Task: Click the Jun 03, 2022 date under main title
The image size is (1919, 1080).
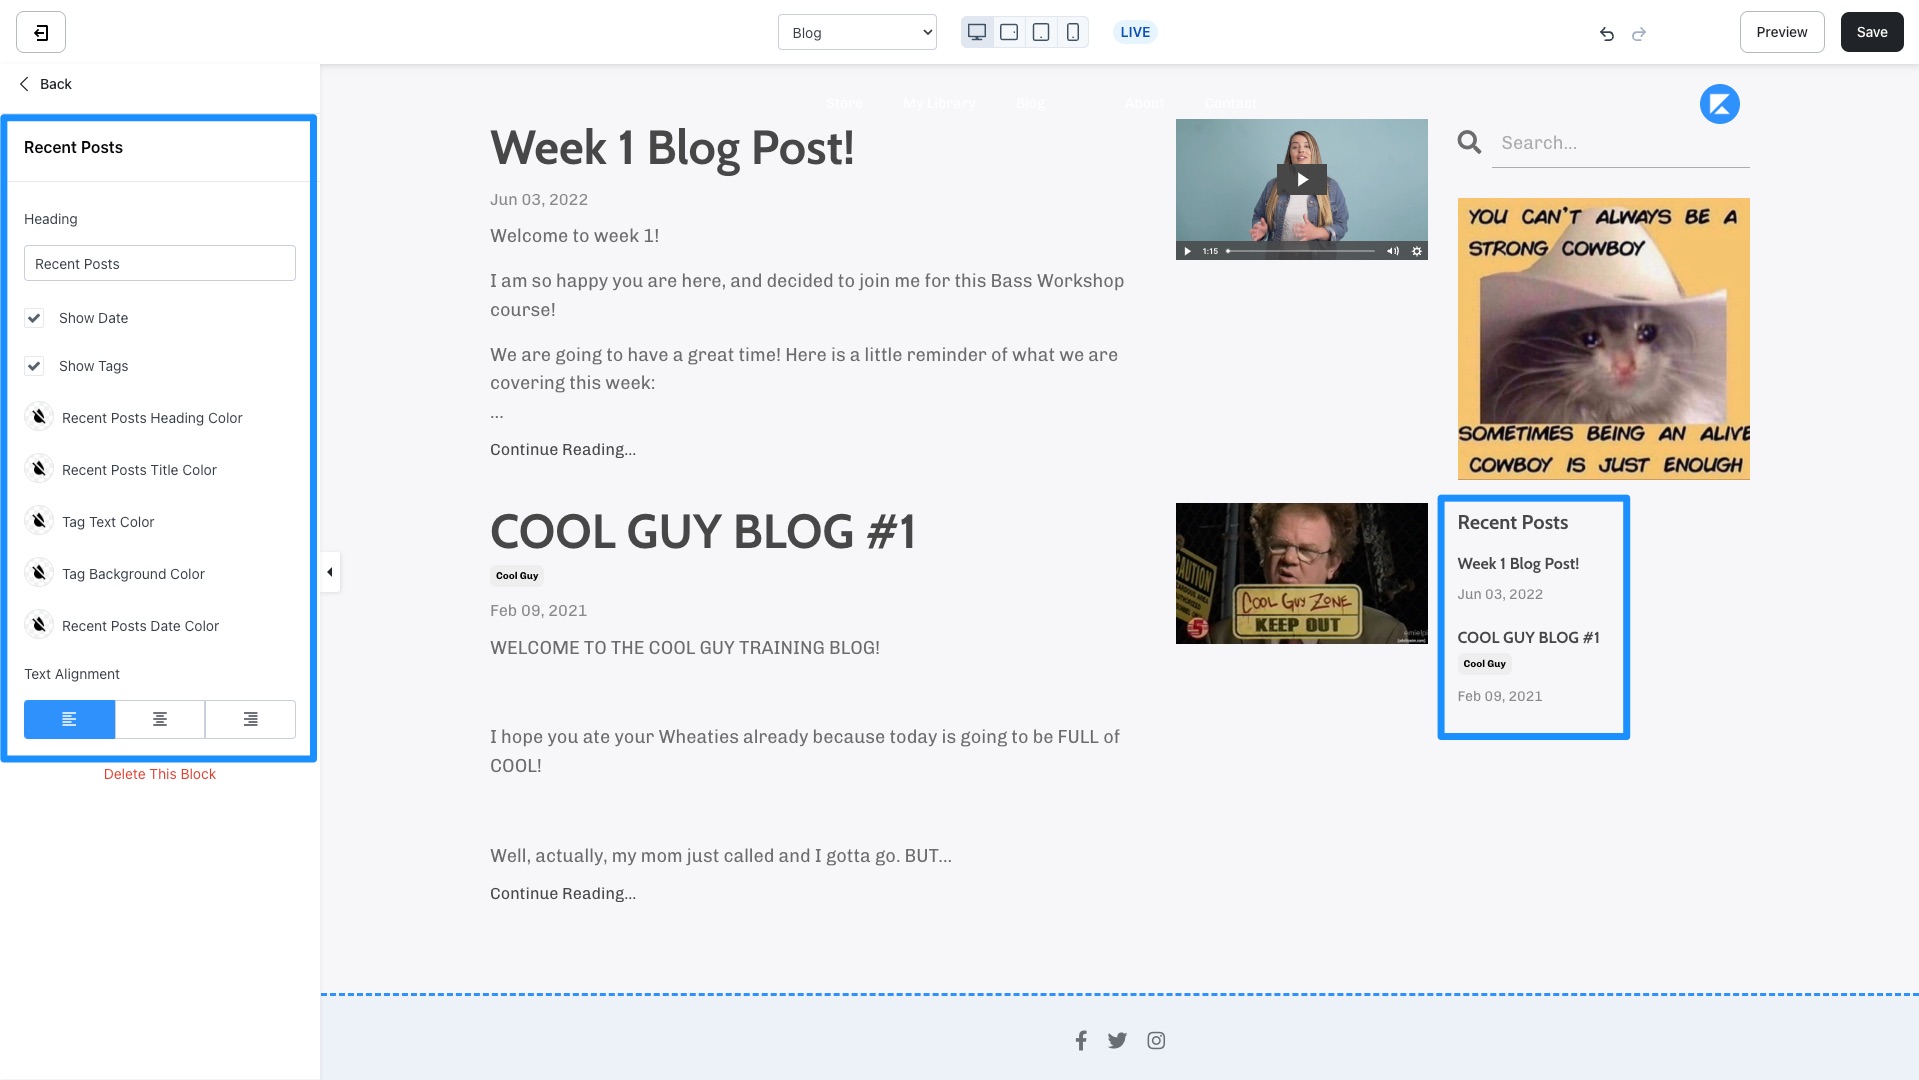Action: (539, 200)
